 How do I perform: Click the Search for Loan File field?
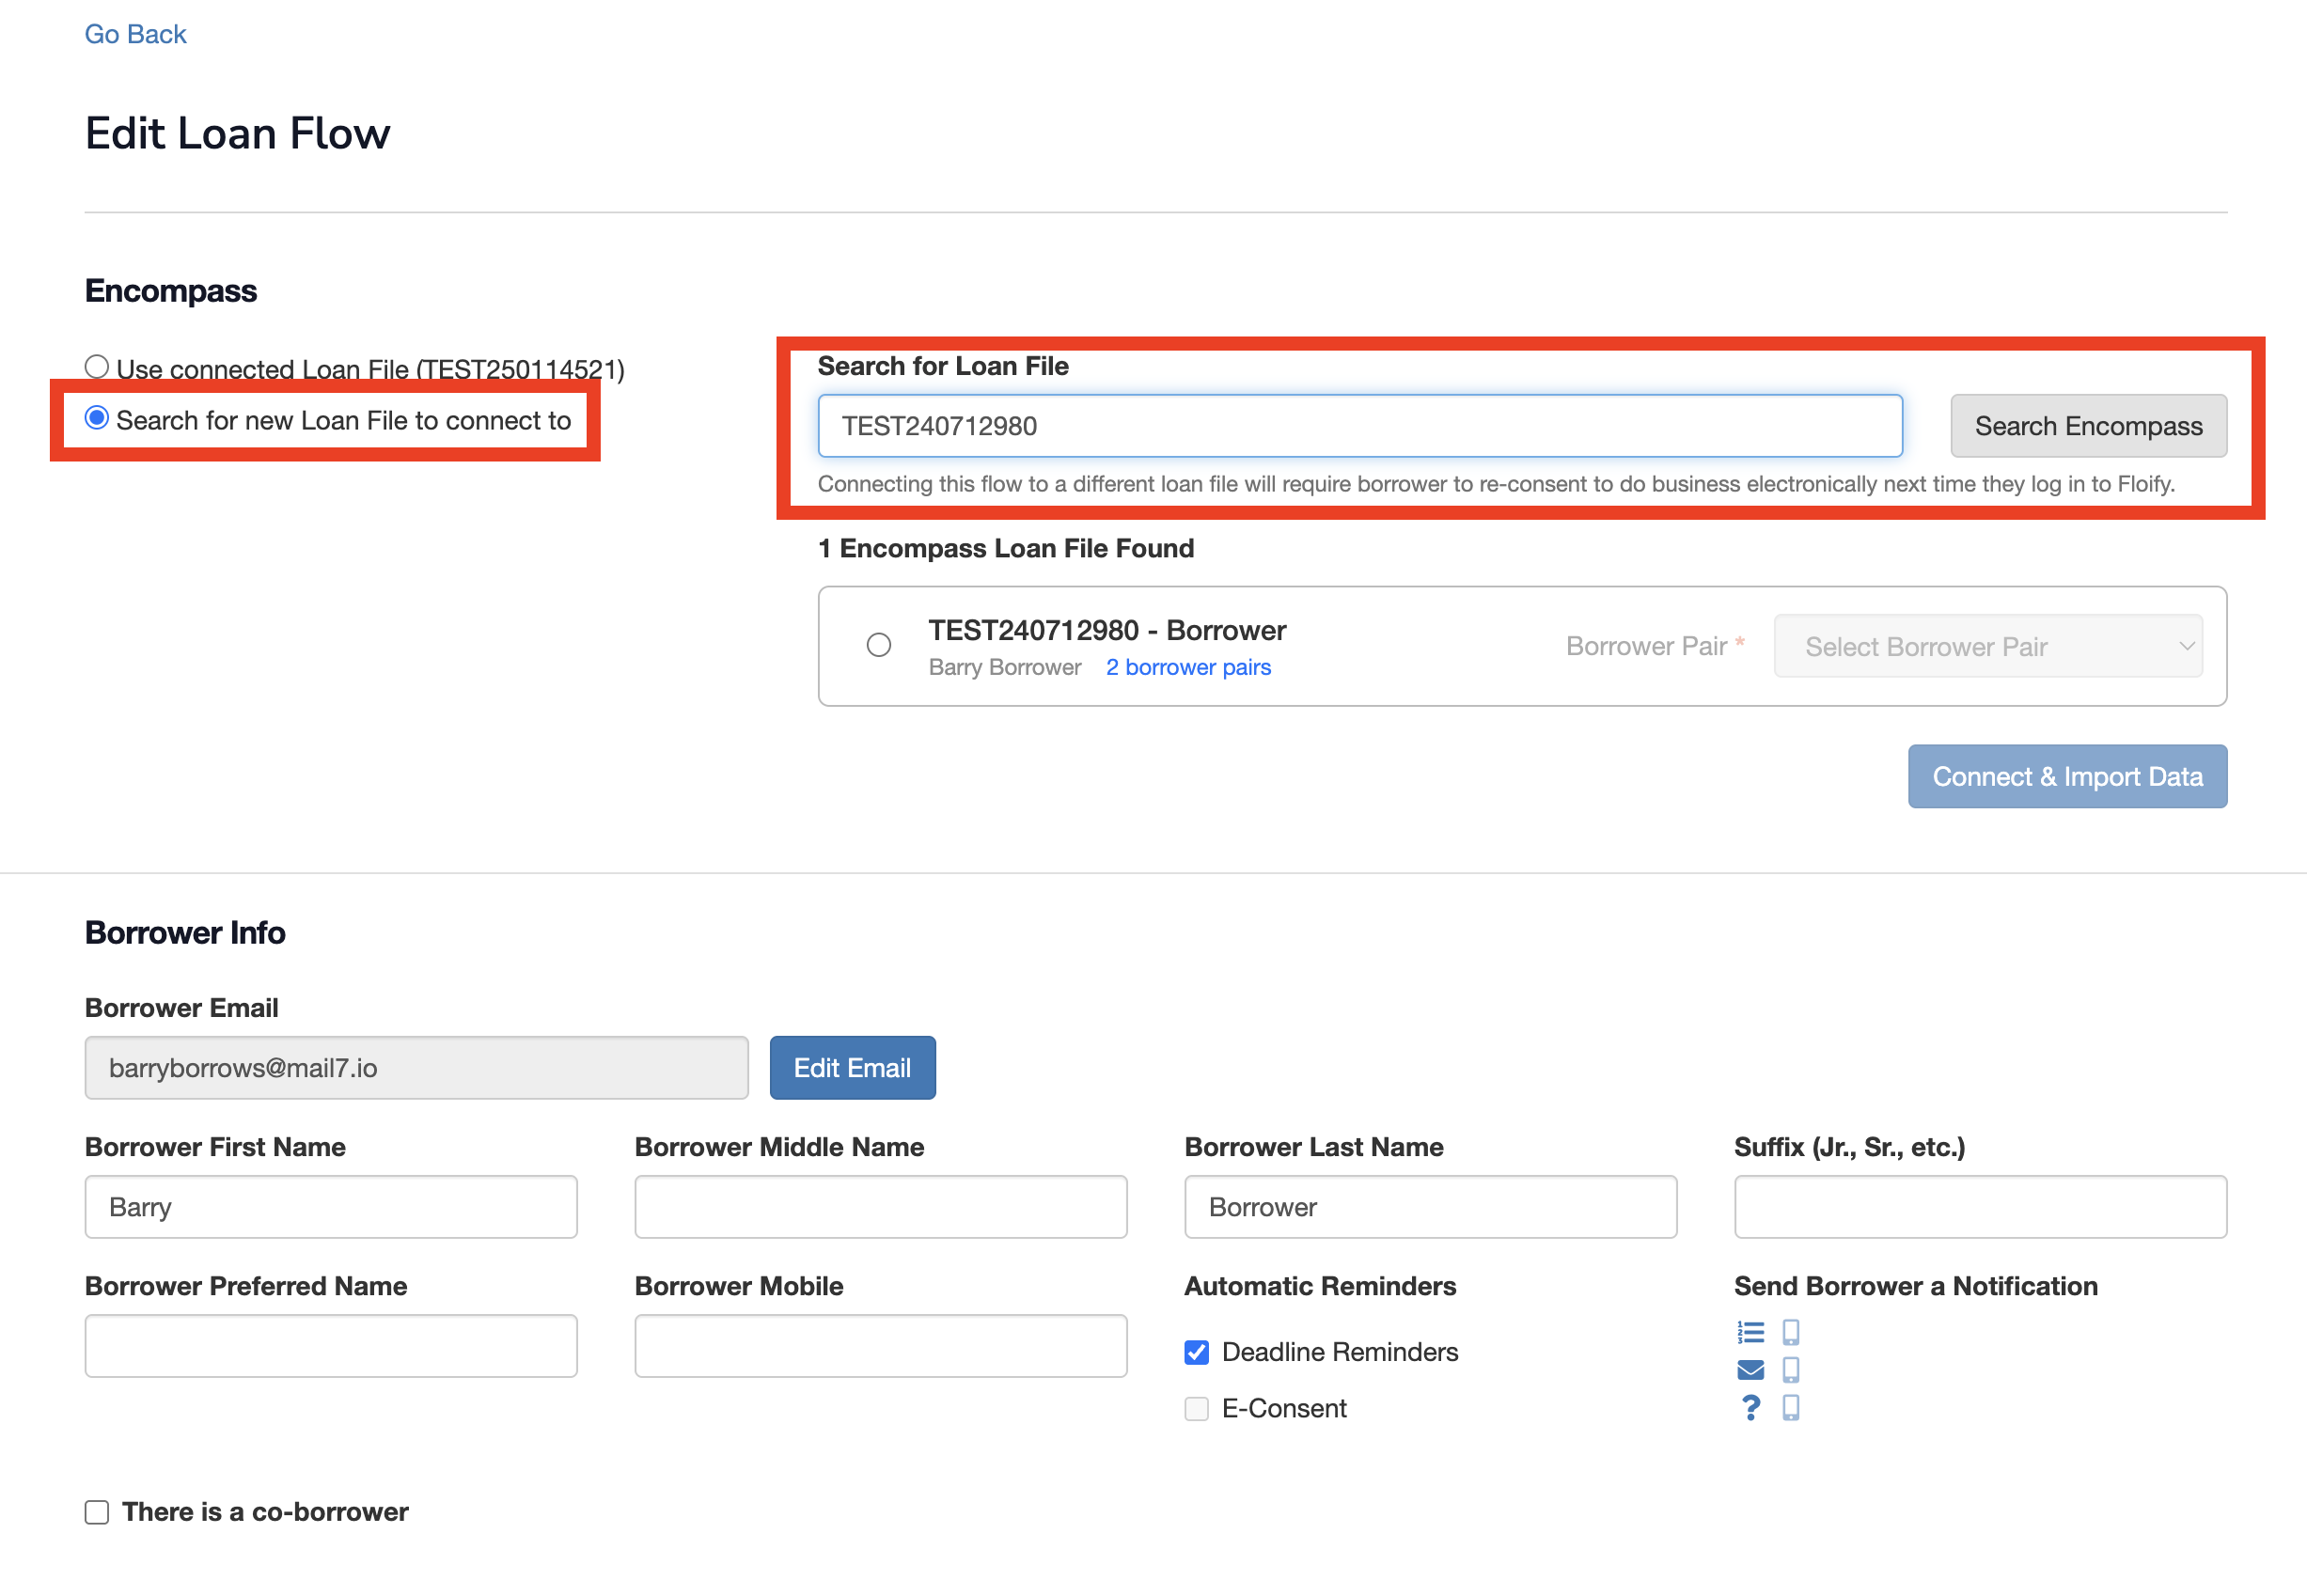pos(1359,426)
